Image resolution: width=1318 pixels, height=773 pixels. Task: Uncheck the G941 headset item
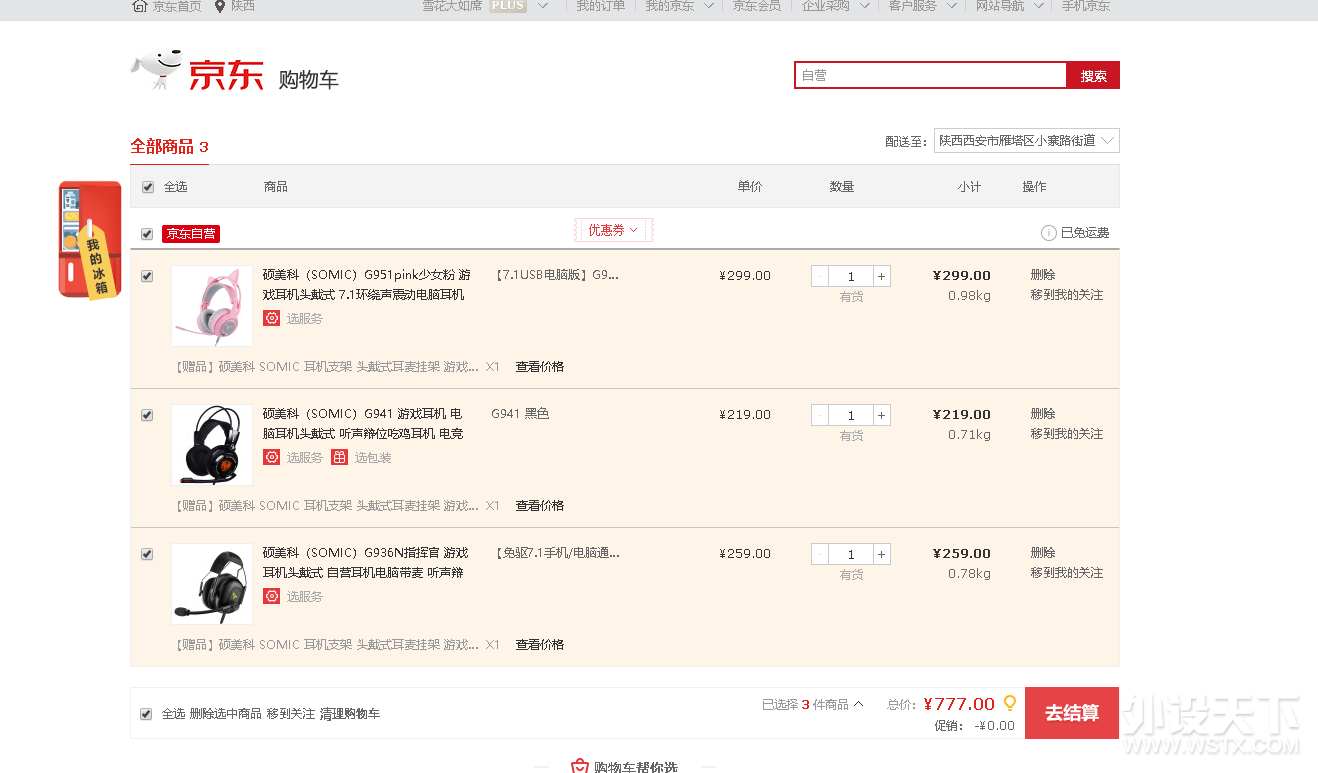(x=147, y=415)
